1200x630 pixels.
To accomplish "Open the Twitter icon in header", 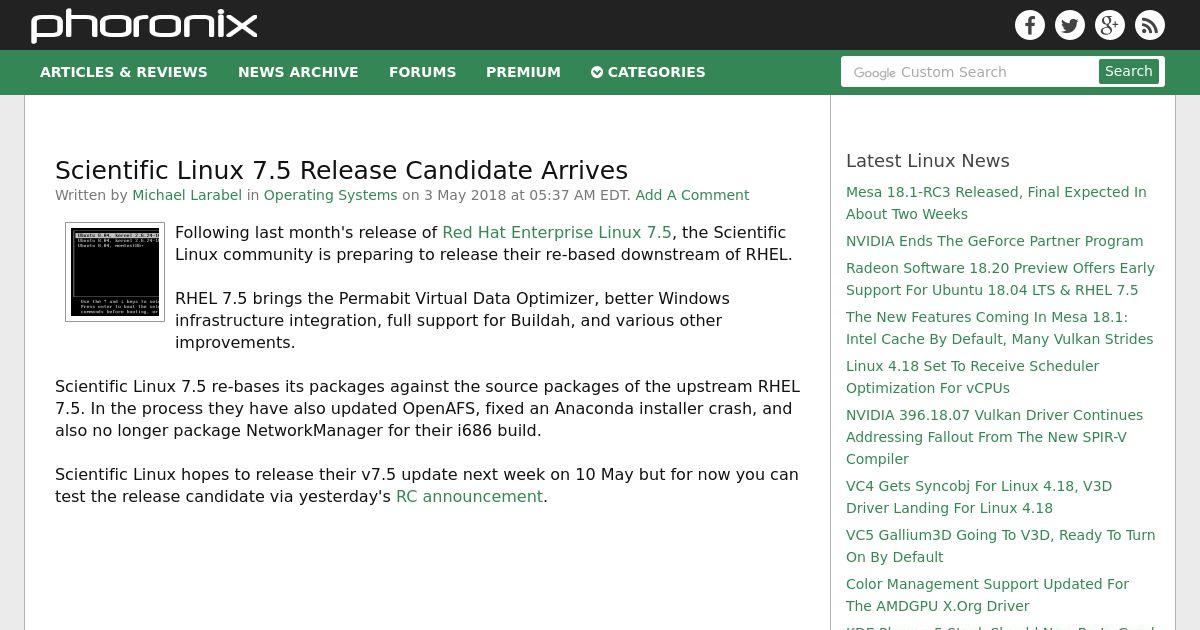I will click(1070, 25).
